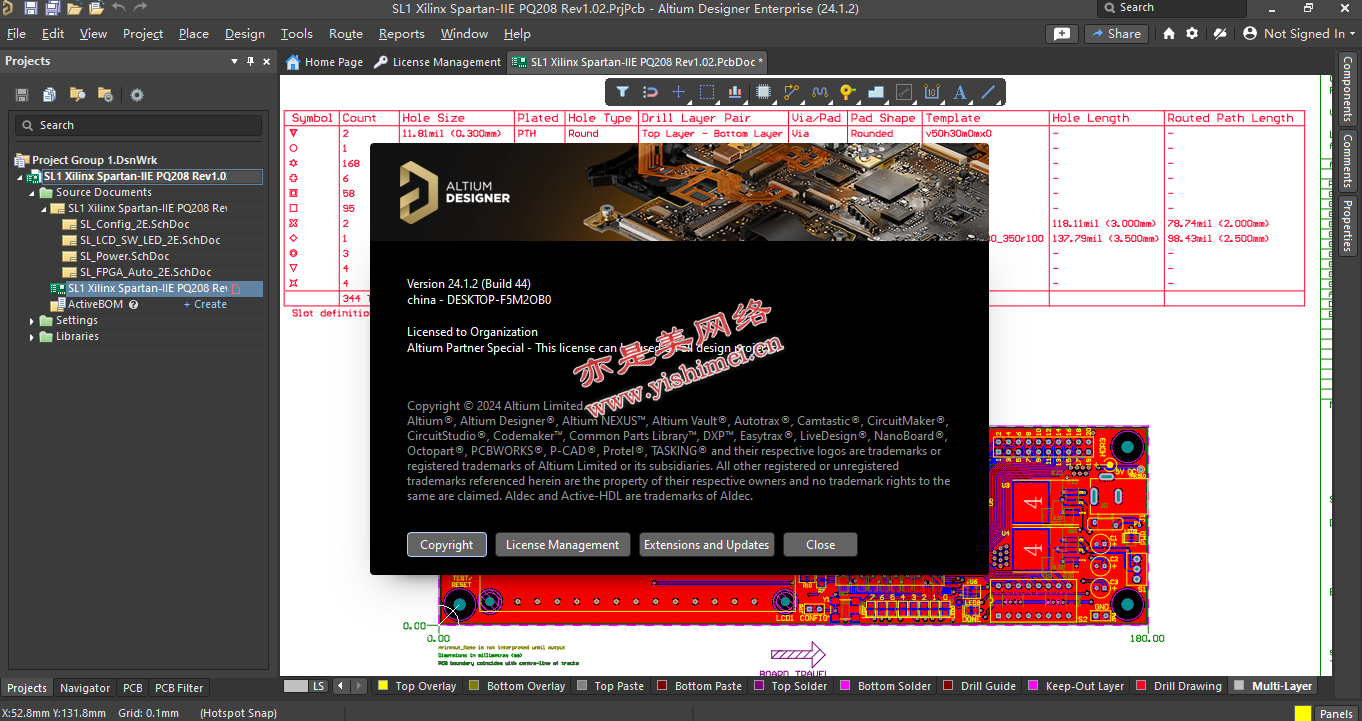The width and height of the screenshot is (1362, 721).
Task: Select the interactive length tuning tool
Action: (820, 92)
